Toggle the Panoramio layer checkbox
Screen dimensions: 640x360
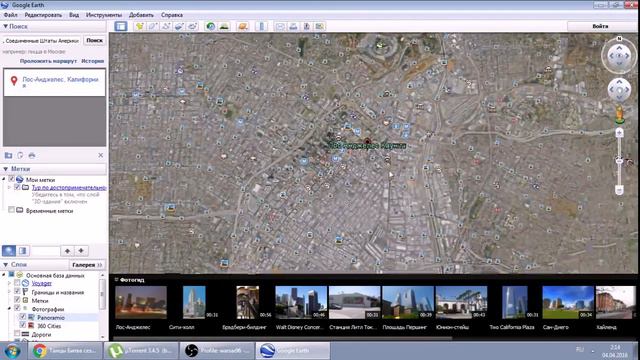(23, 317)
